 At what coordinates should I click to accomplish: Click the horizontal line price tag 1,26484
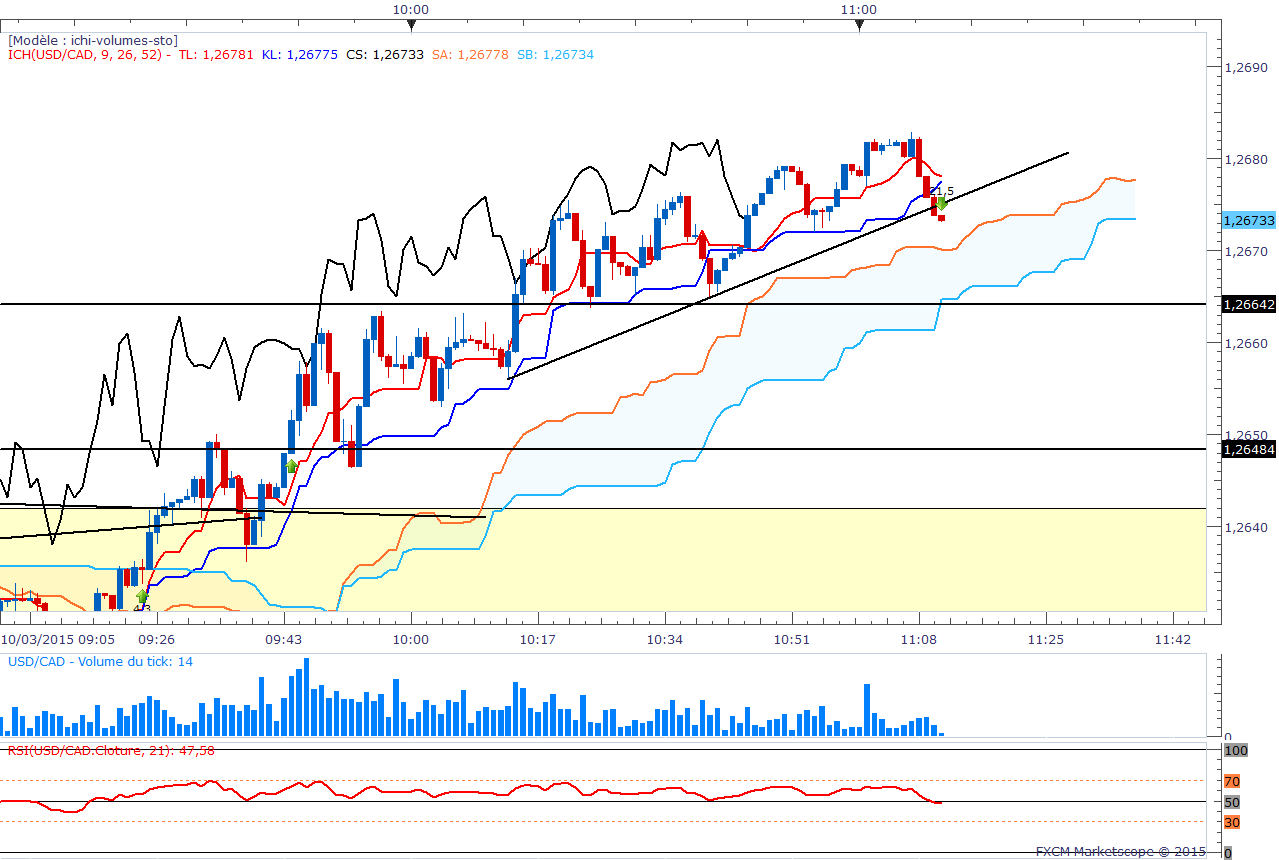(x=1249, y=449)
